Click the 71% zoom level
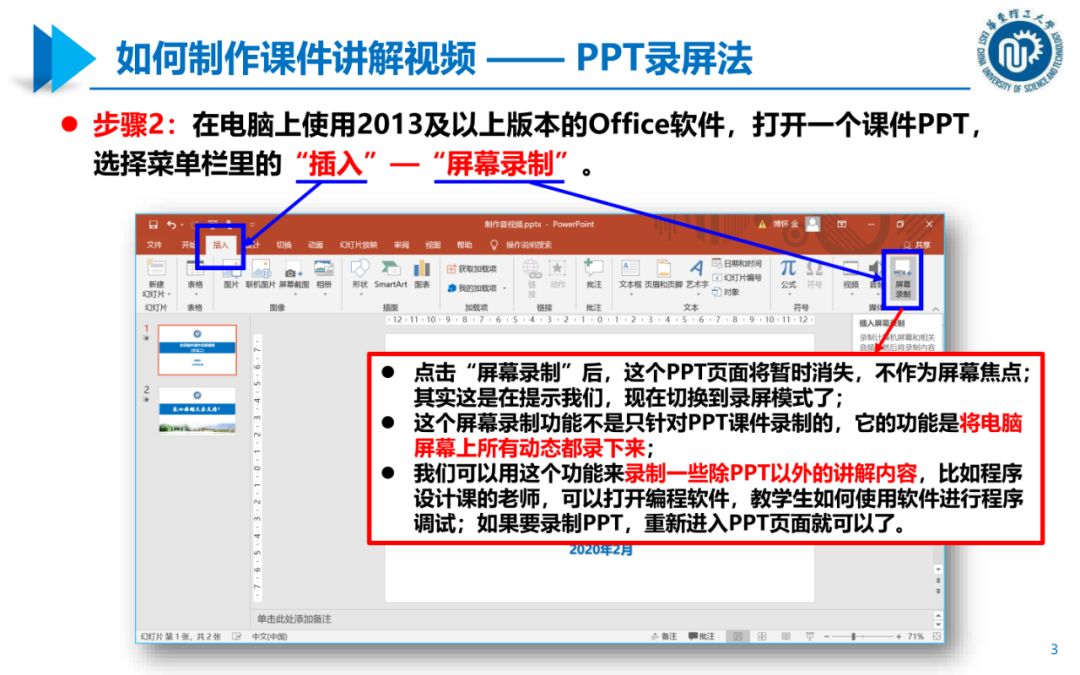The height and width of the screenshot is (675, 1080). click(915, 636)
